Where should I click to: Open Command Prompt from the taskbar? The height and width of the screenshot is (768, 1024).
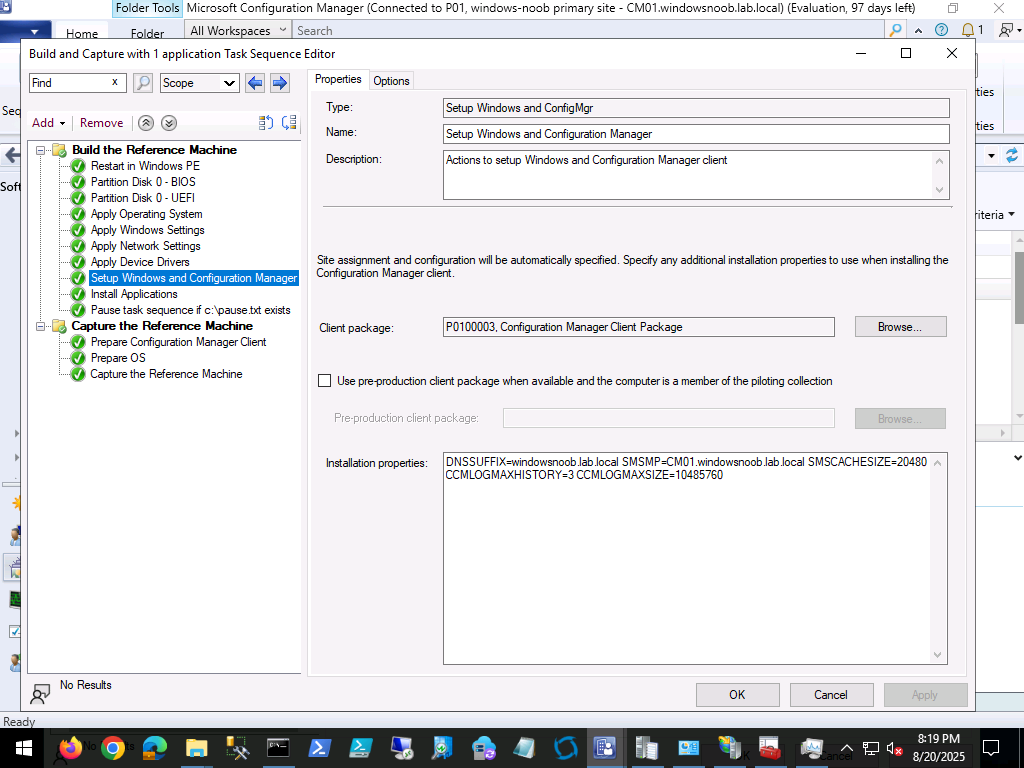[x=278, y=747]
